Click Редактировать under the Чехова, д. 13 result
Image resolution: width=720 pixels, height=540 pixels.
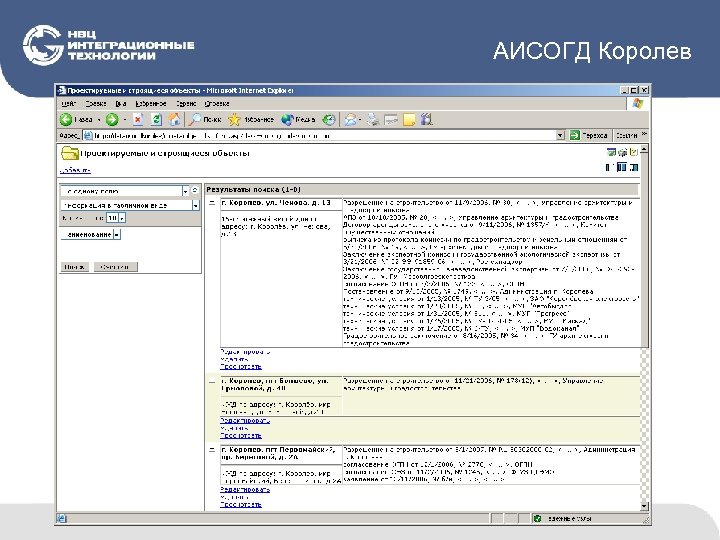pyautogui.click(x=245, y=352)
